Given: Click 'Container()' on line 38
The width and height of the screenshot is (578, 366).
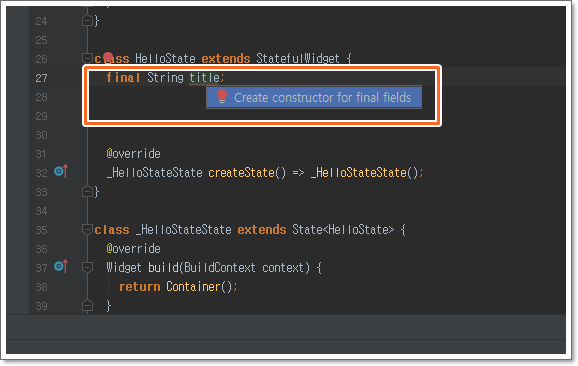Looking at the screenshot, I should [199, 286].
